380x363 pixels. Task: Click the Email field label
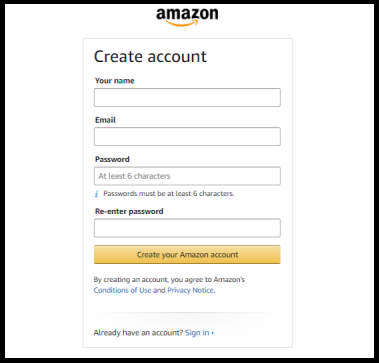(x=105, y=120)
